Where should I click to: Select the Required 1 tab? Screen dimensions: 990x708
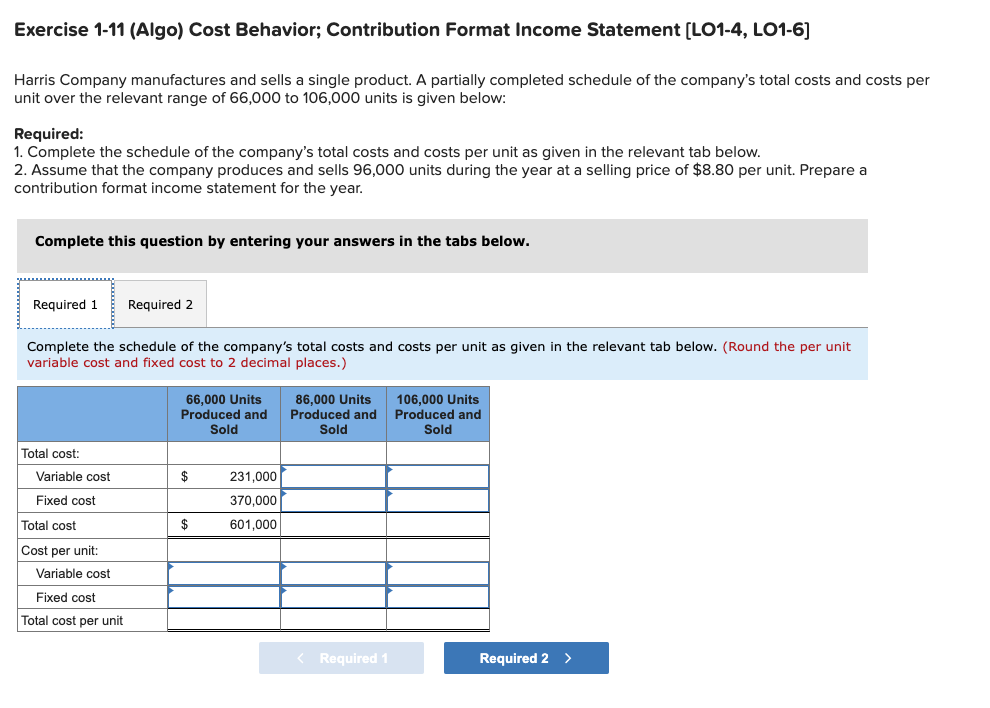click(64, 303)
